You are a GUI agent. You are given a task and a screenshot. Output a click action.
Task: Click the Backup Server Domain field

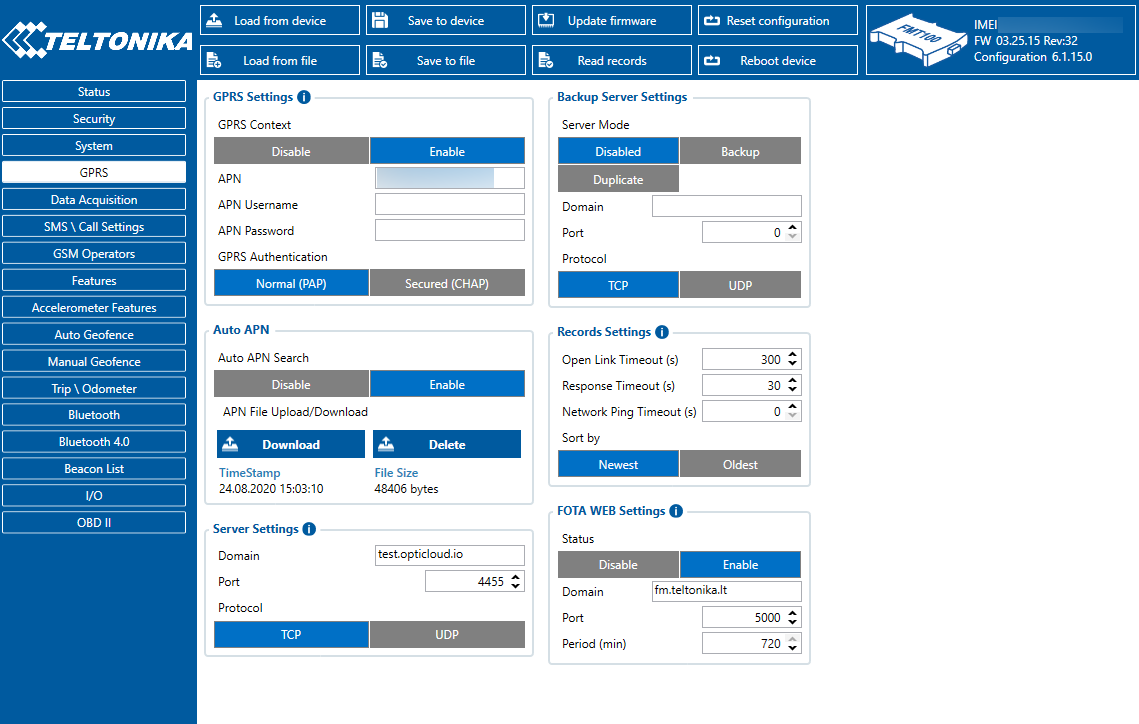coord(726,206)
